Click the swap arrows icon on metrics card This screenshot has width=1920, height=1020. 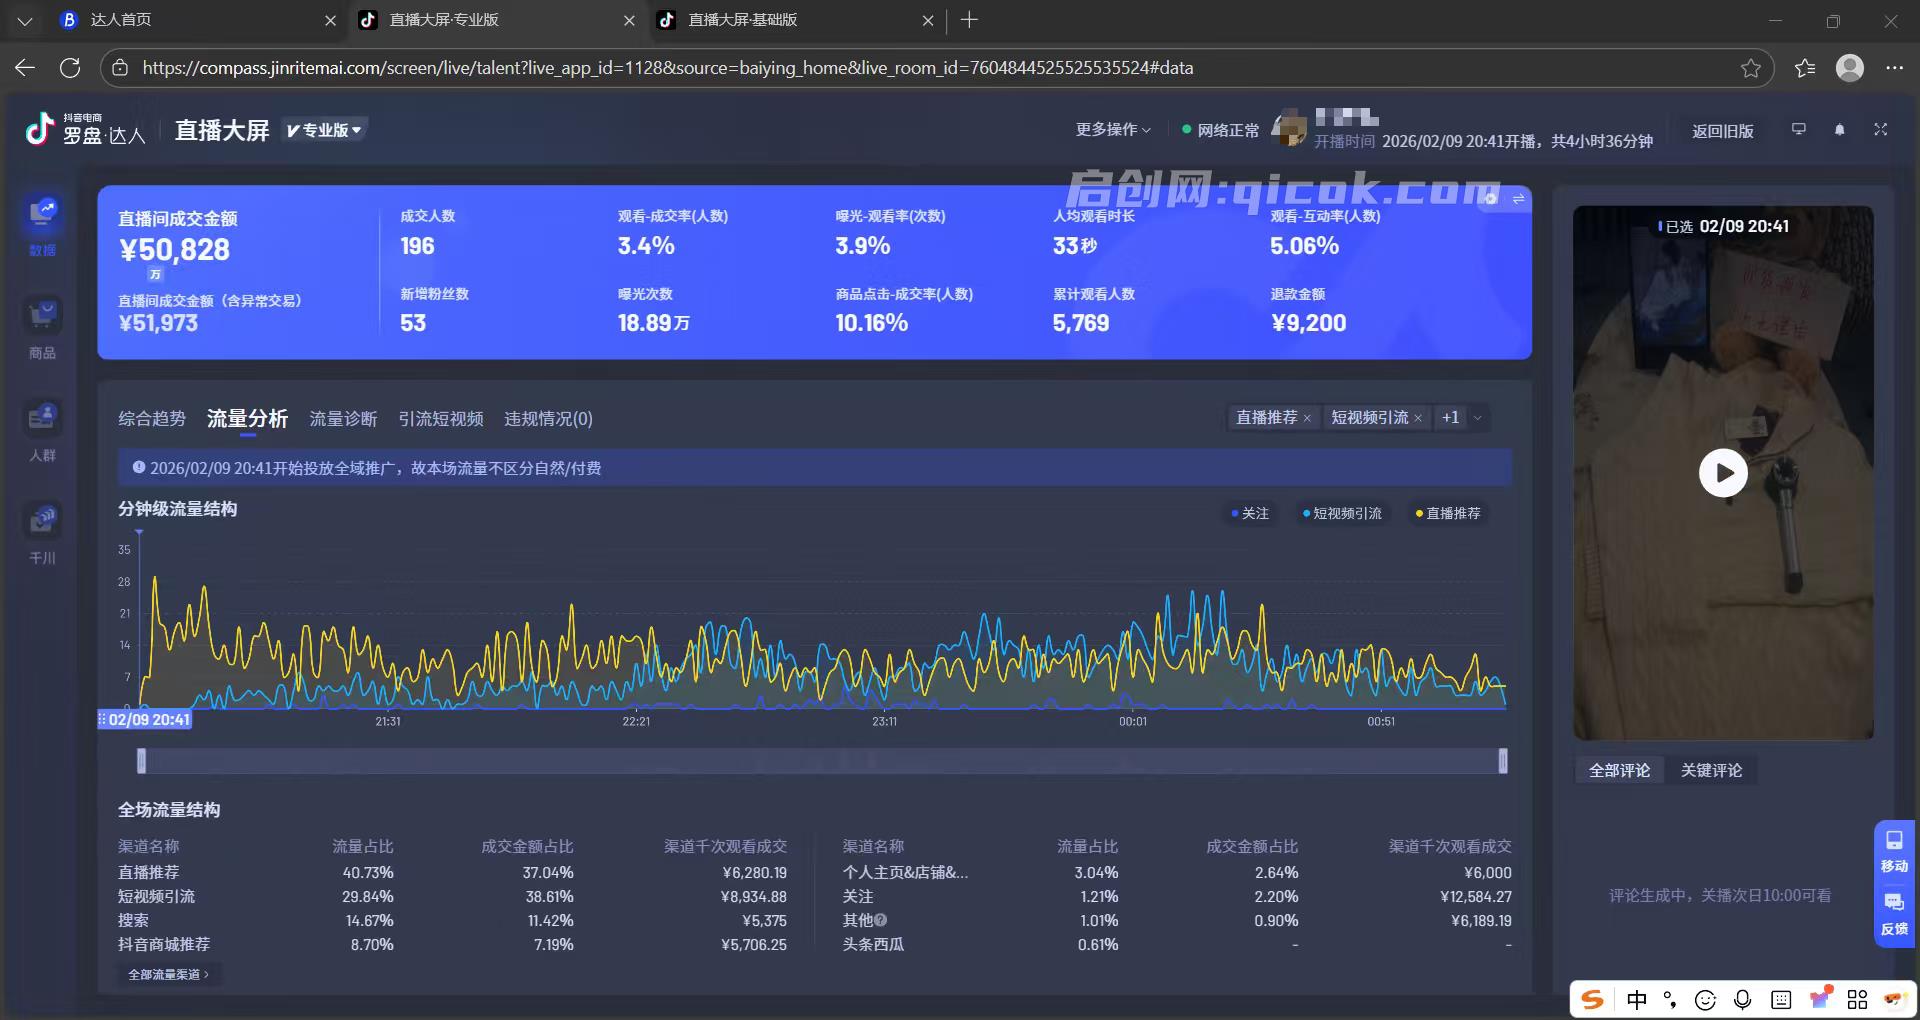coord(1518,198)
